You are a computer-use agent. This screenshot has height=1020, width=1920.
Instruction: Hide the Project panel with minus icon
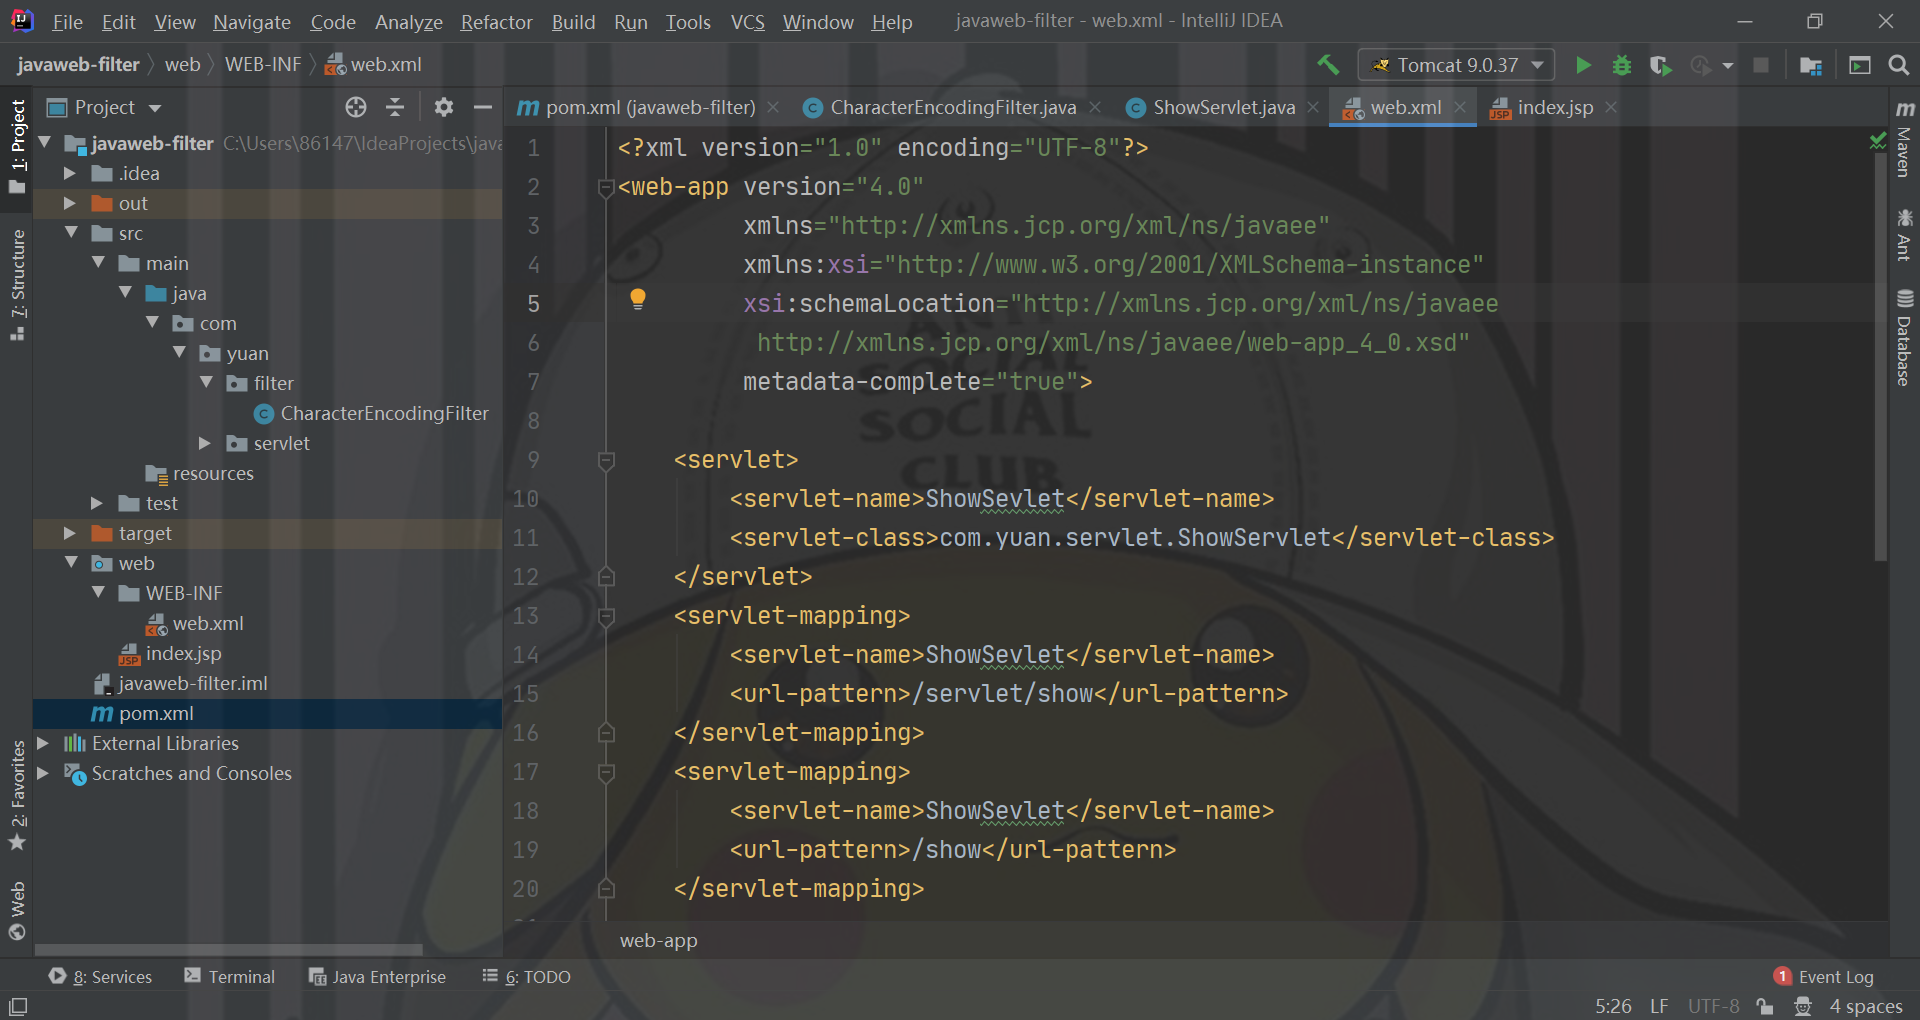483,107
